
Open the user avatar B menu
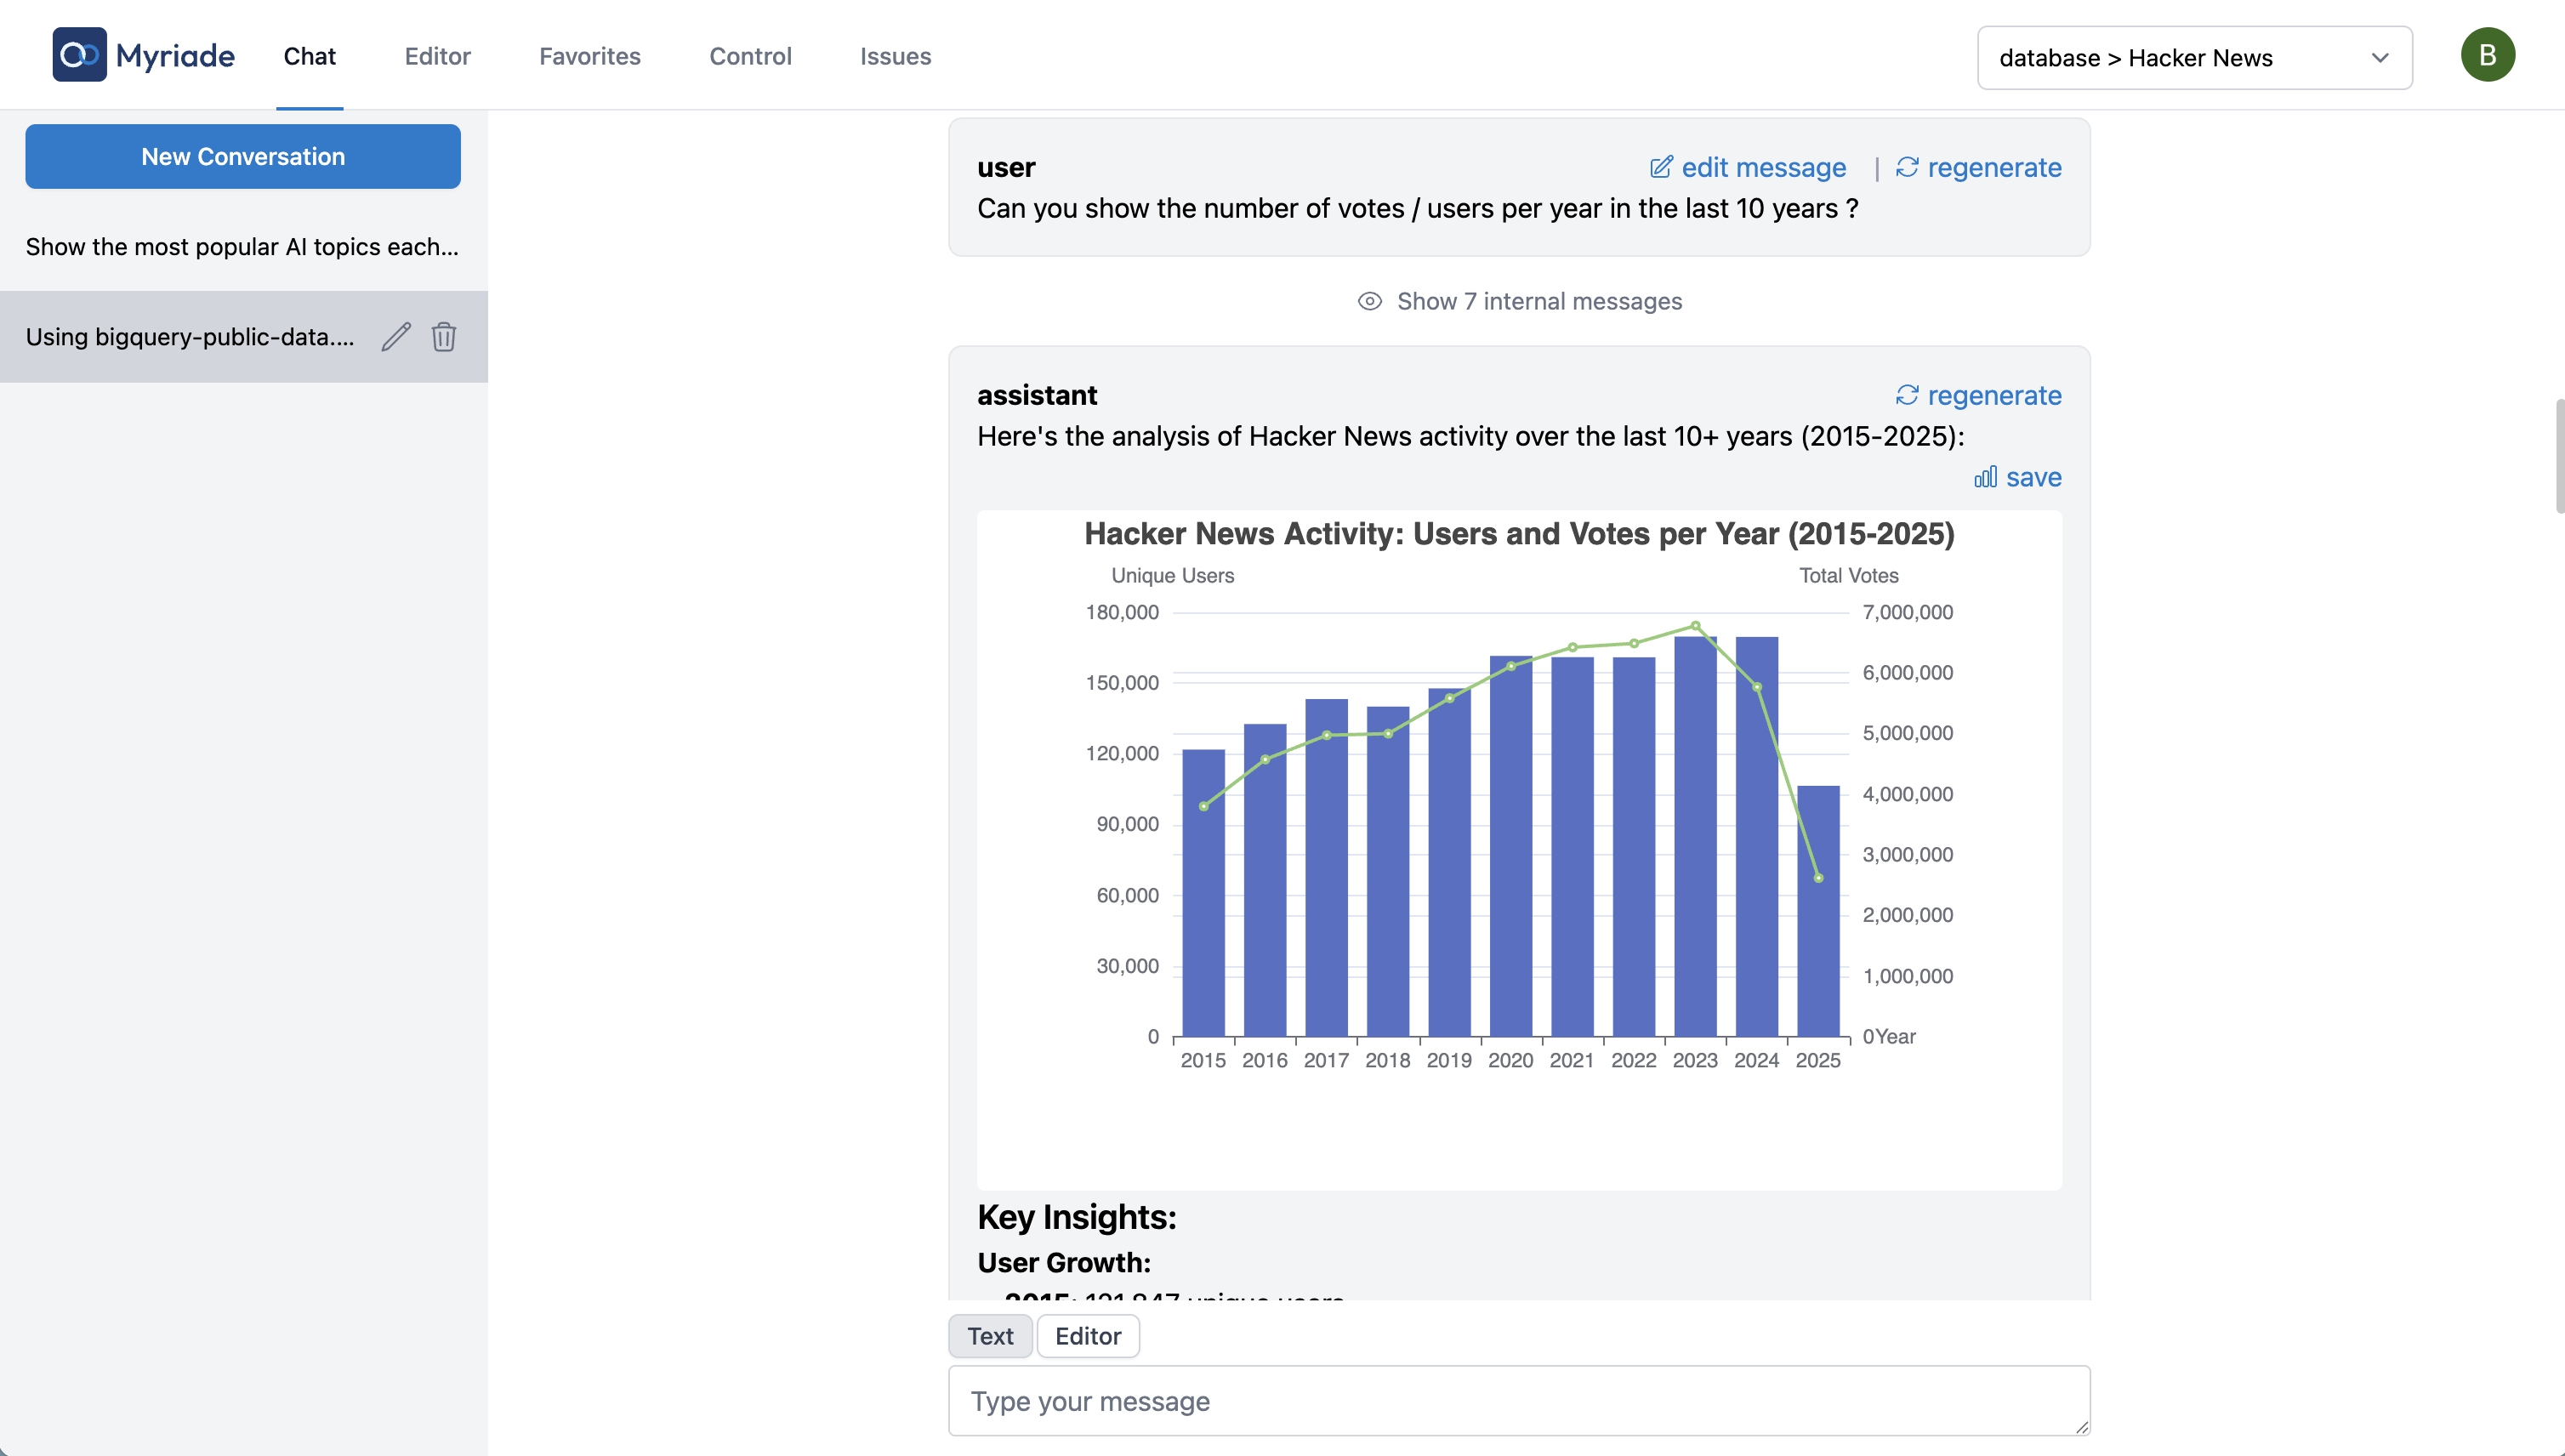(2488, 55)
